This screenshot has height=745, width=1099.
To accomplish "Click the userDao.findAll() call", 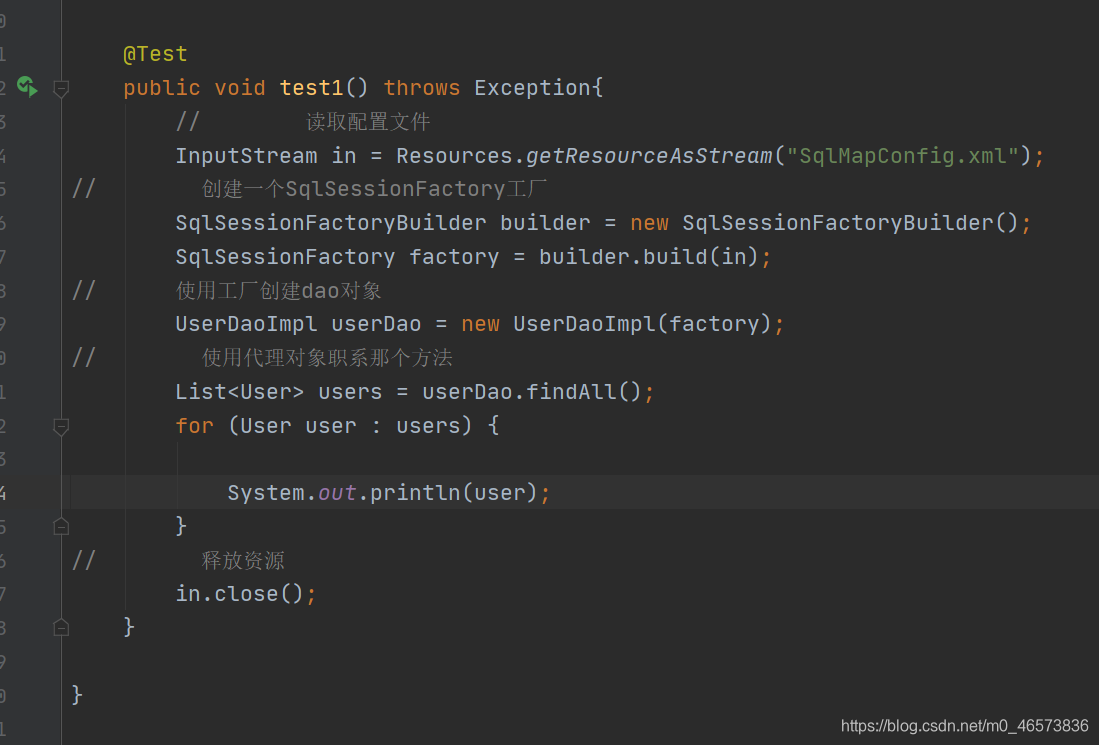I will [531, 391].
